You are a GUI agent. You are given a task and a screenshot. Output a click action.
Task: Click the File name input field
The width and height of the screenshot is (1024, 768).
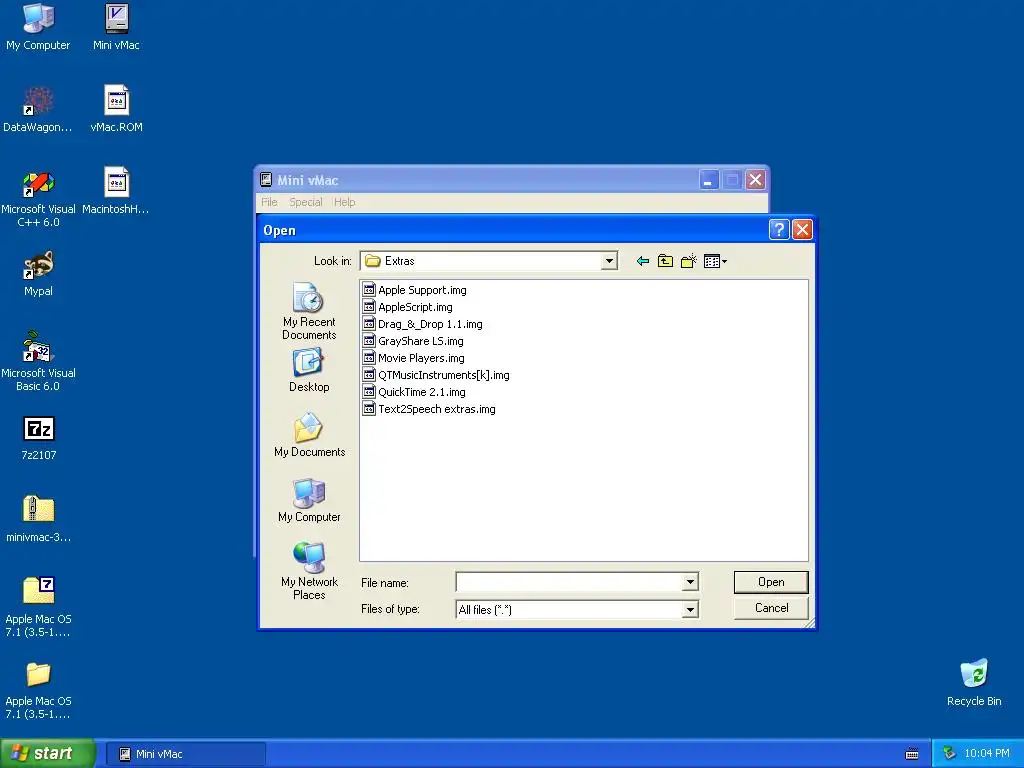(569, 582)
